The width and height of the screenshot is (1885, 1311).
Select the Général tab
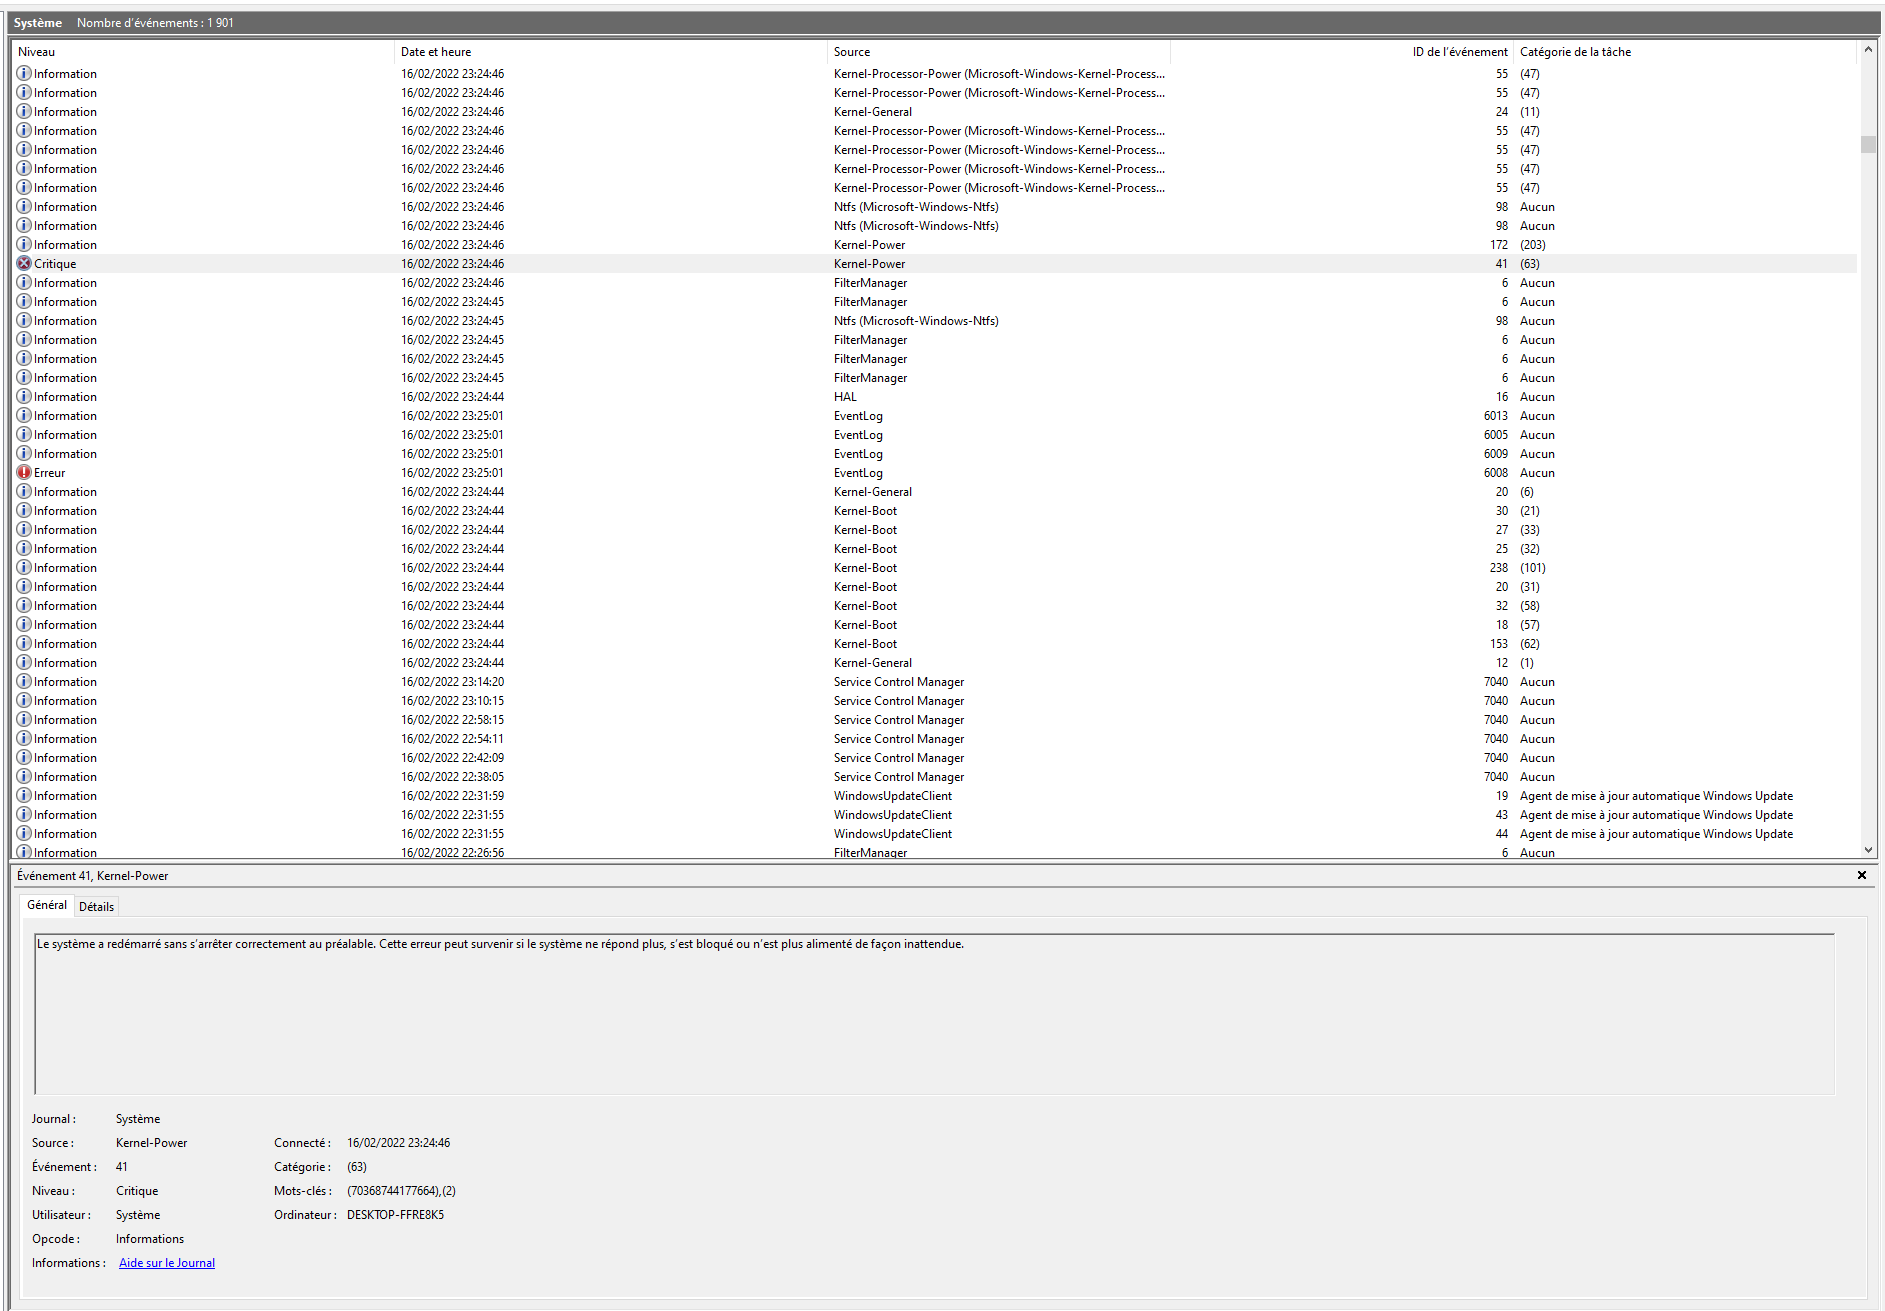pyautogui.click(x=47, y=905)
